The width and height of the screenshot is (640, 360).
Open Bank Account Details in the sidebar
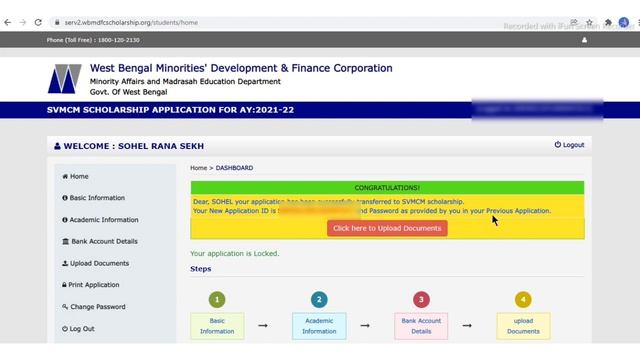tap(100, 242)
